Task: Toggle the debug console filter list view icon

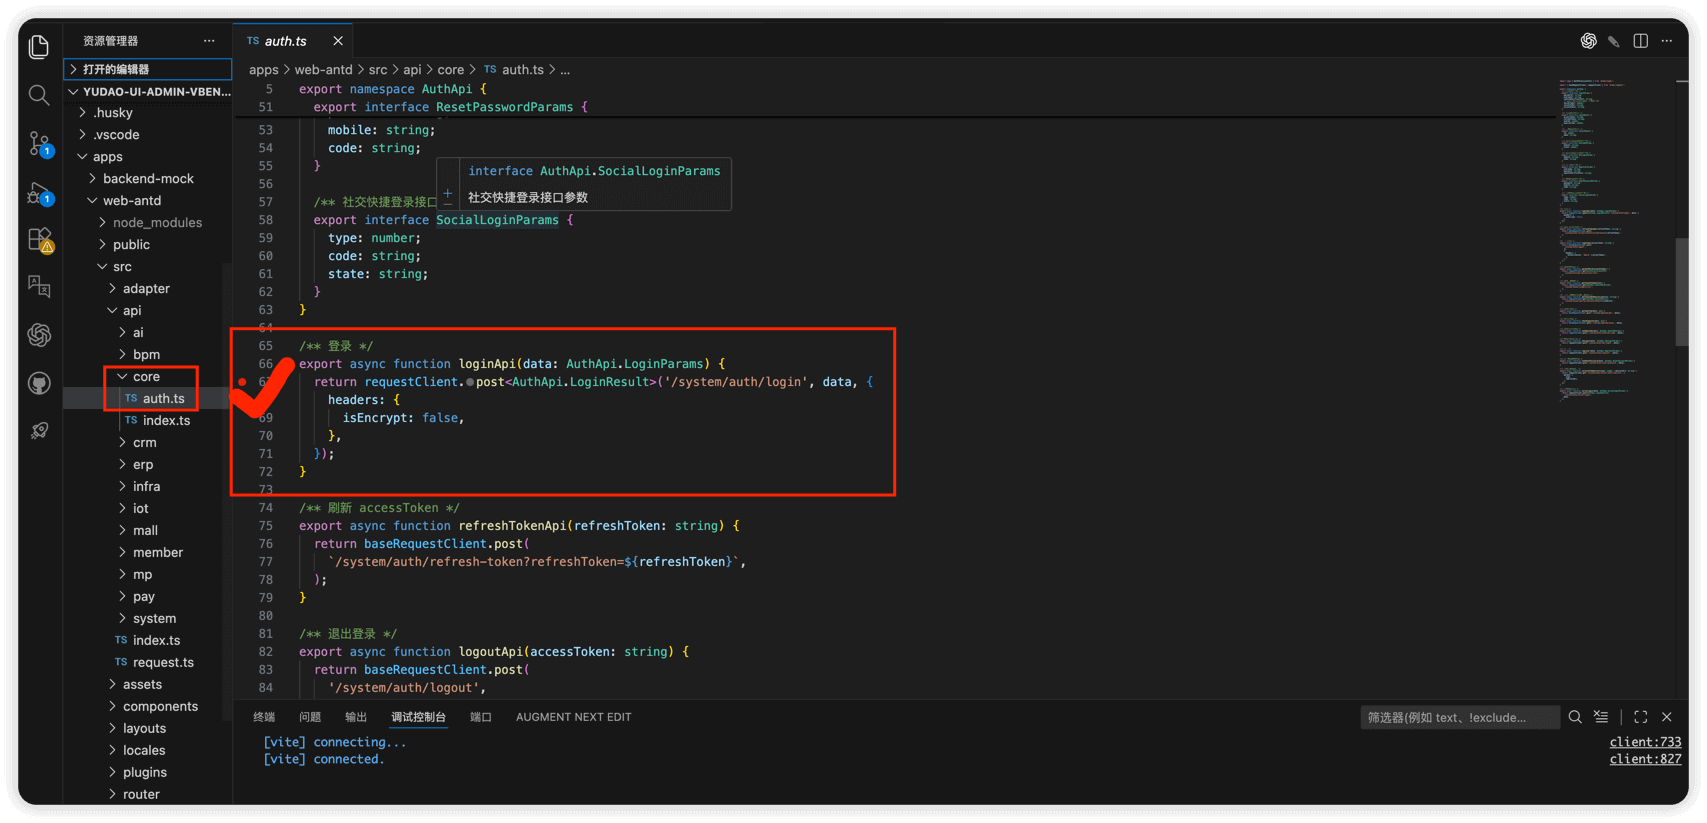Action: click(1601, 717)
